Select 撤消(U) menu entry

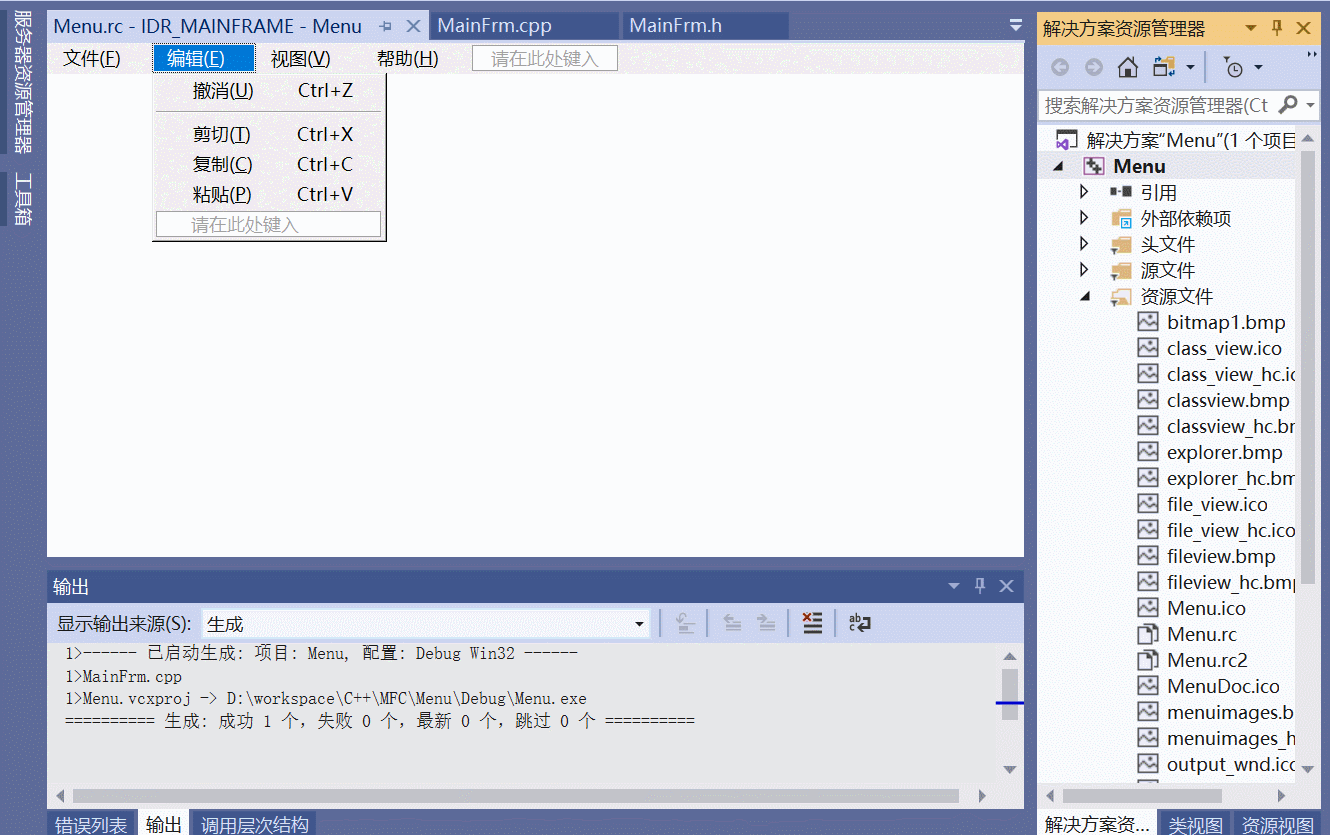pos(269,91)
